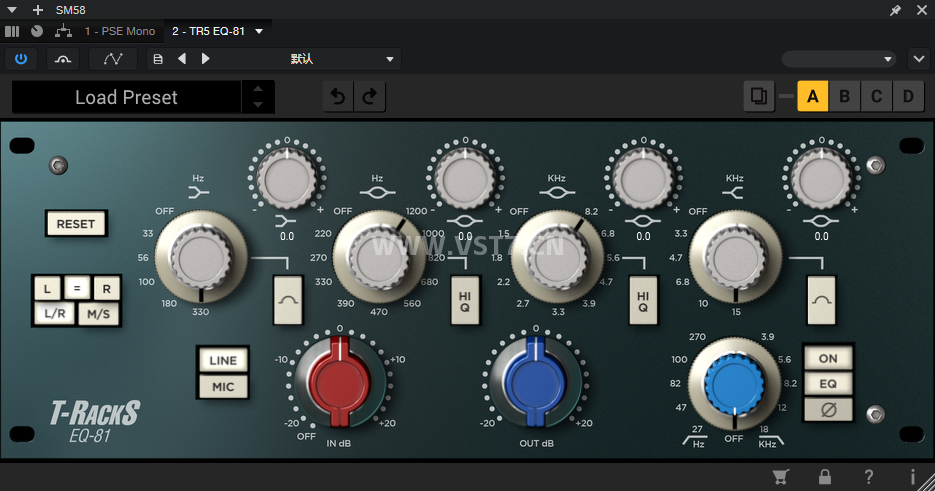Click the high-mid KHz frequency knob

pos(558,258)
